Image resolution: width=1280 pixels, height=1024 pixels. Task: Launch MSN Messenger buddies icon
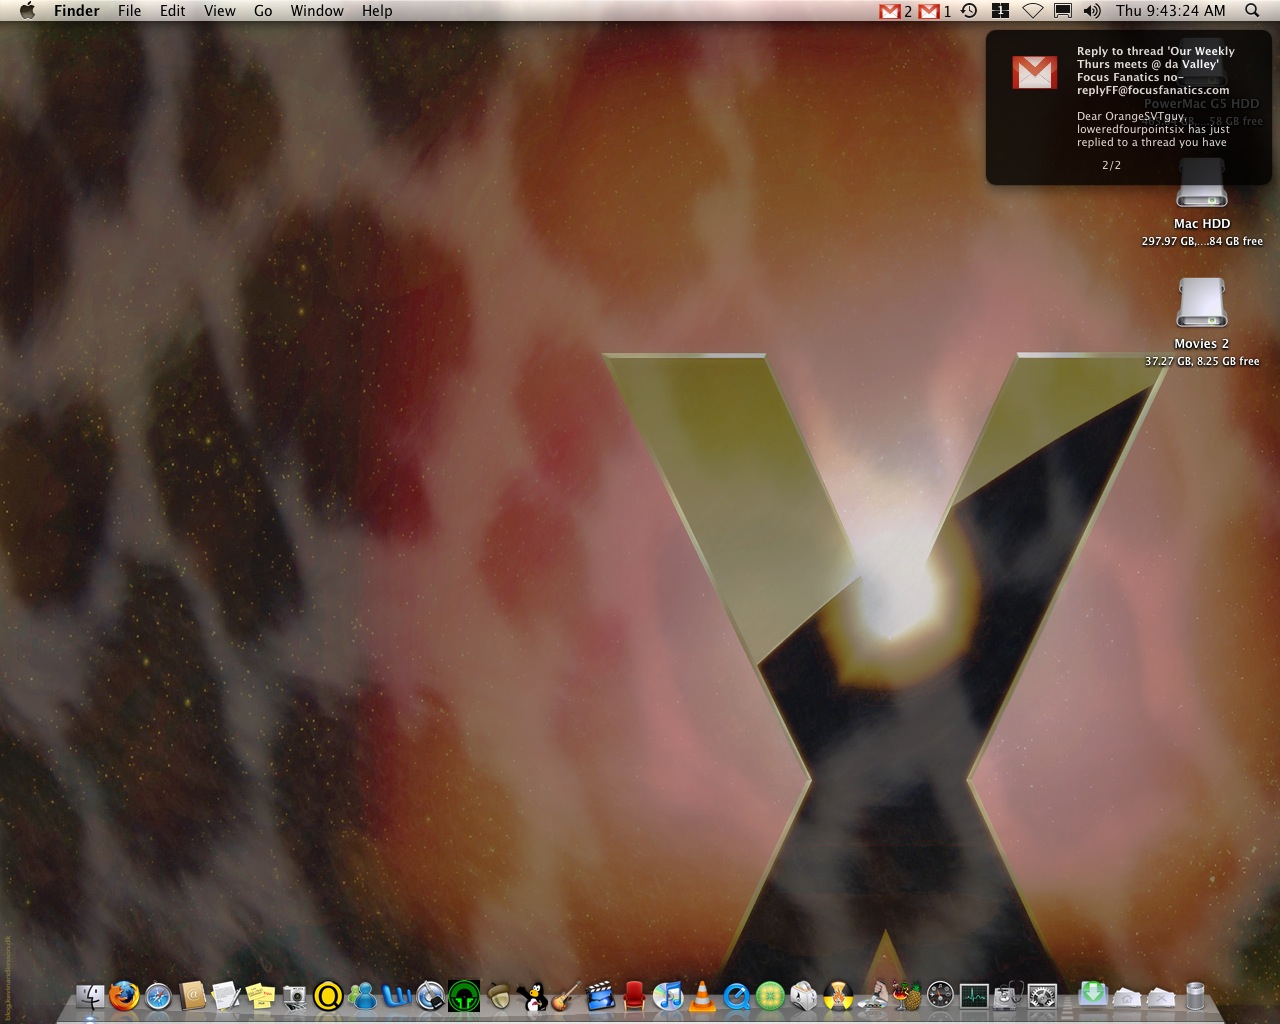pyautogui.click(x=362, y=996)
